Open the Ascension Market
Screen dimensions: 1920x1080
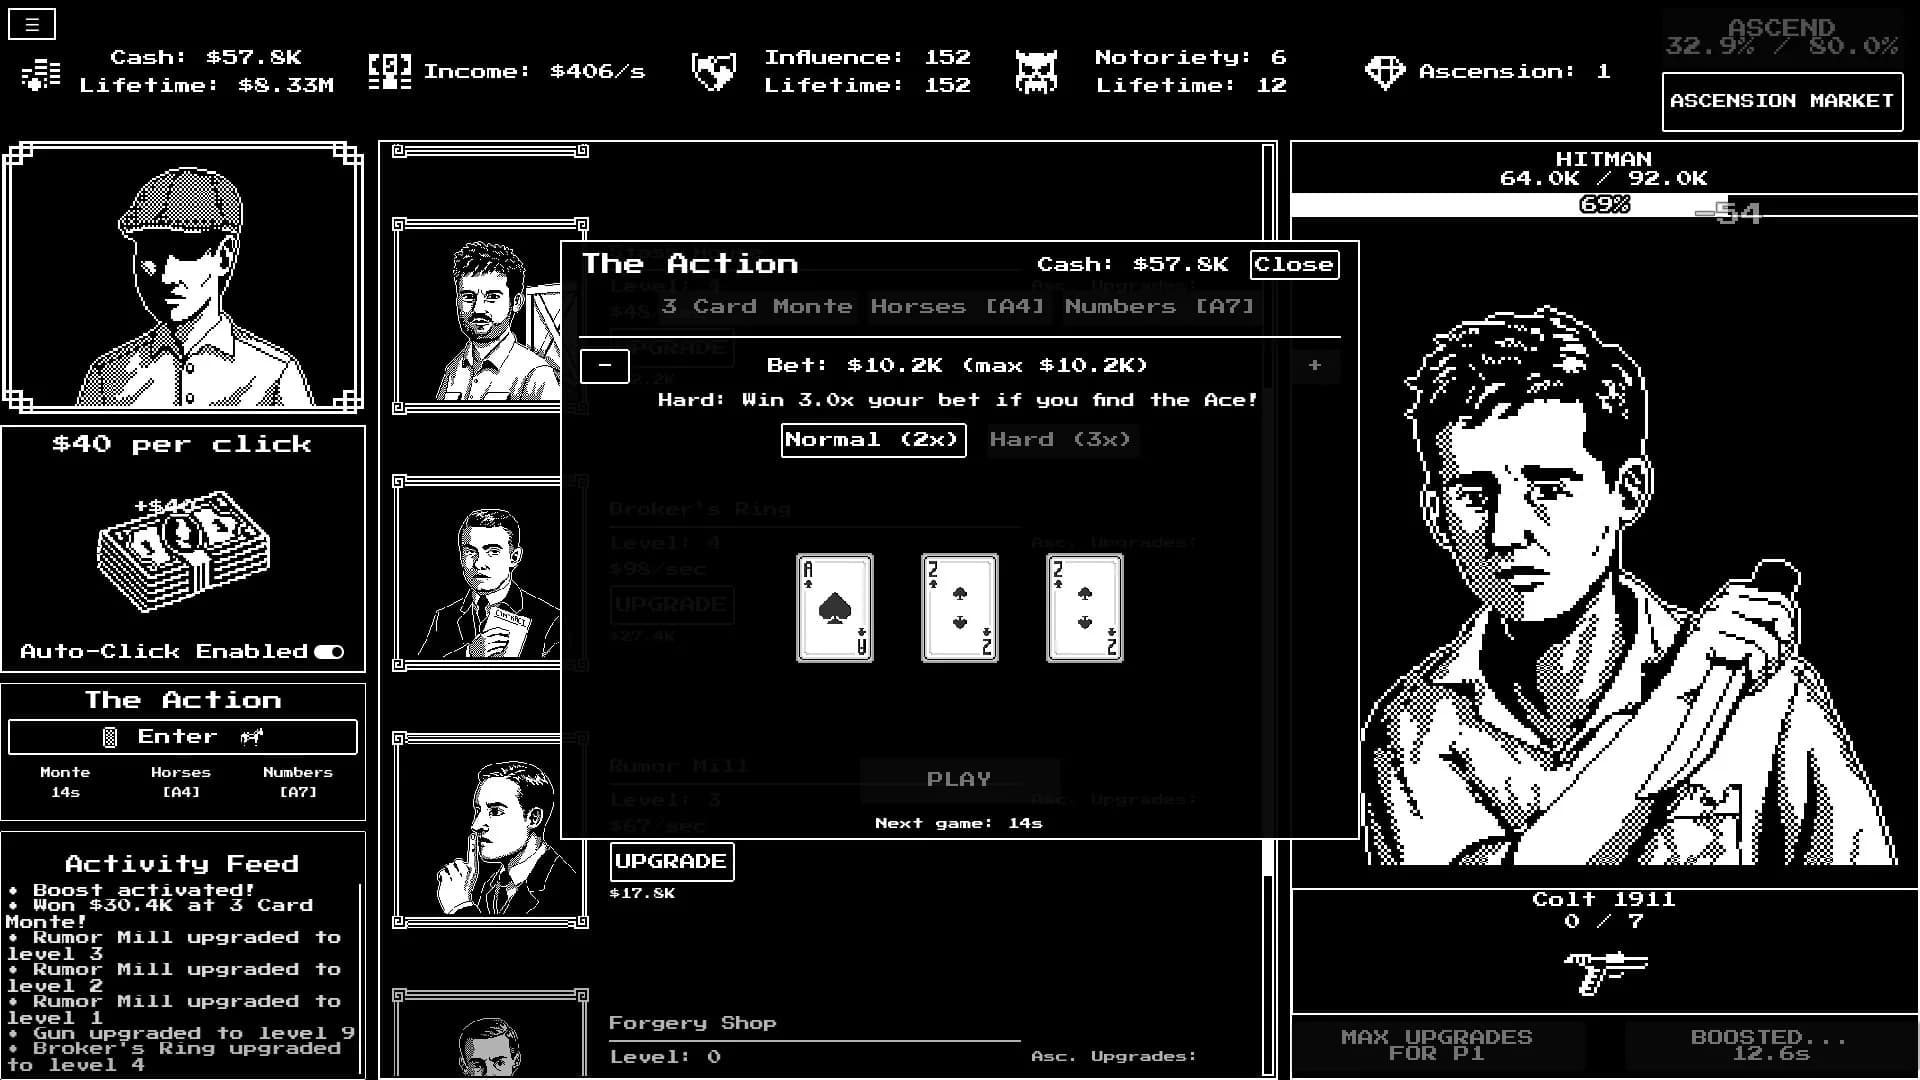point(1782,101)
